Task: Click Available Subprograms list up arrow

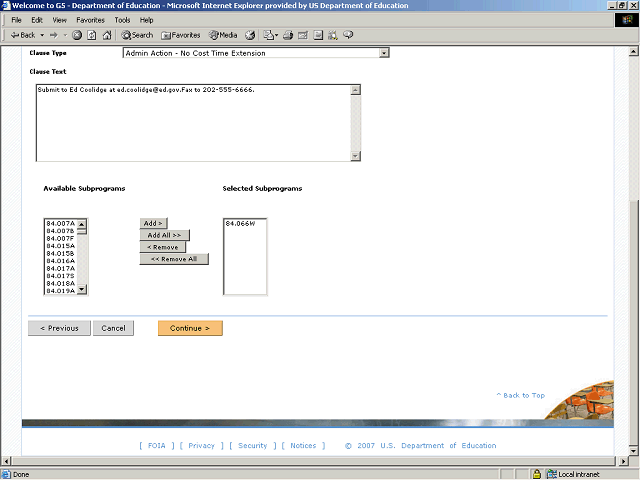Action: tap(82, 224)
